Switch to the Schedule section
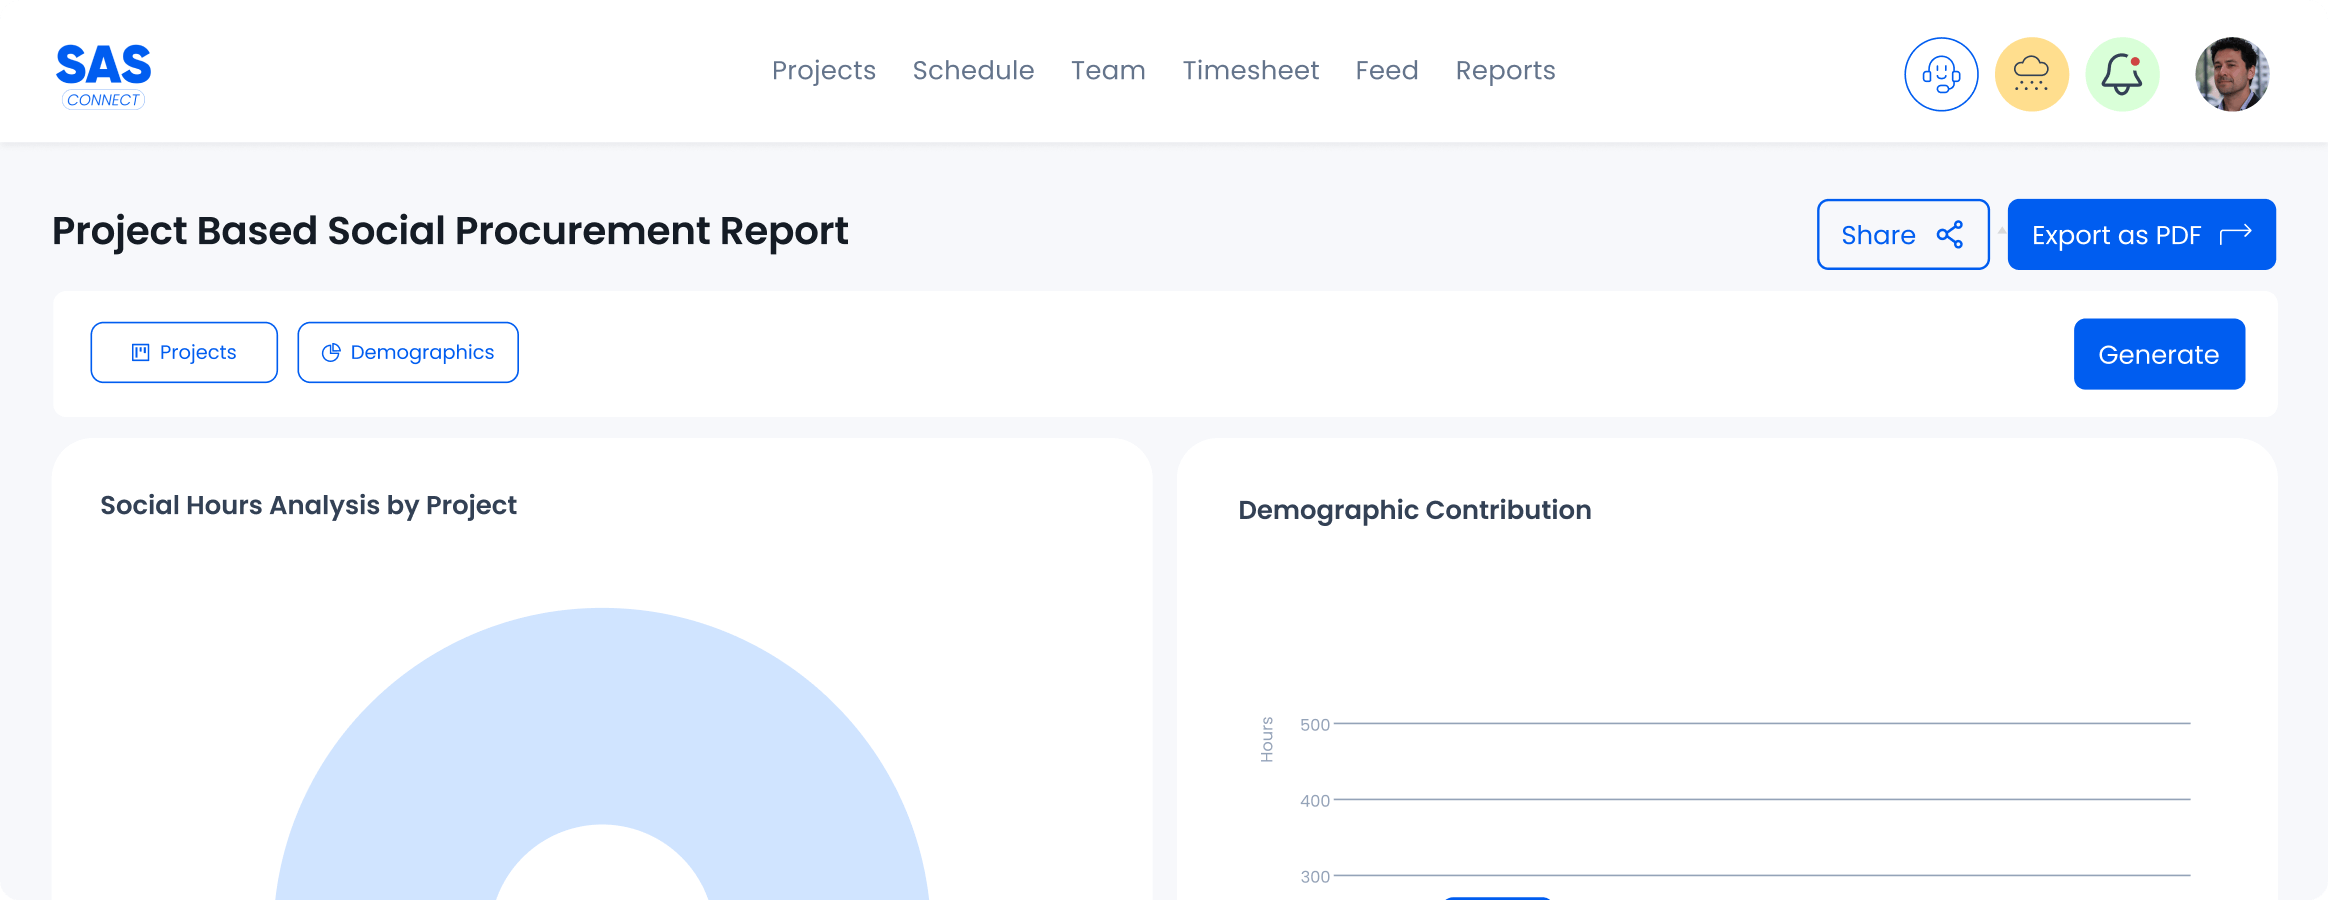This screenshot has width=2328, height=900. [972, 70]
